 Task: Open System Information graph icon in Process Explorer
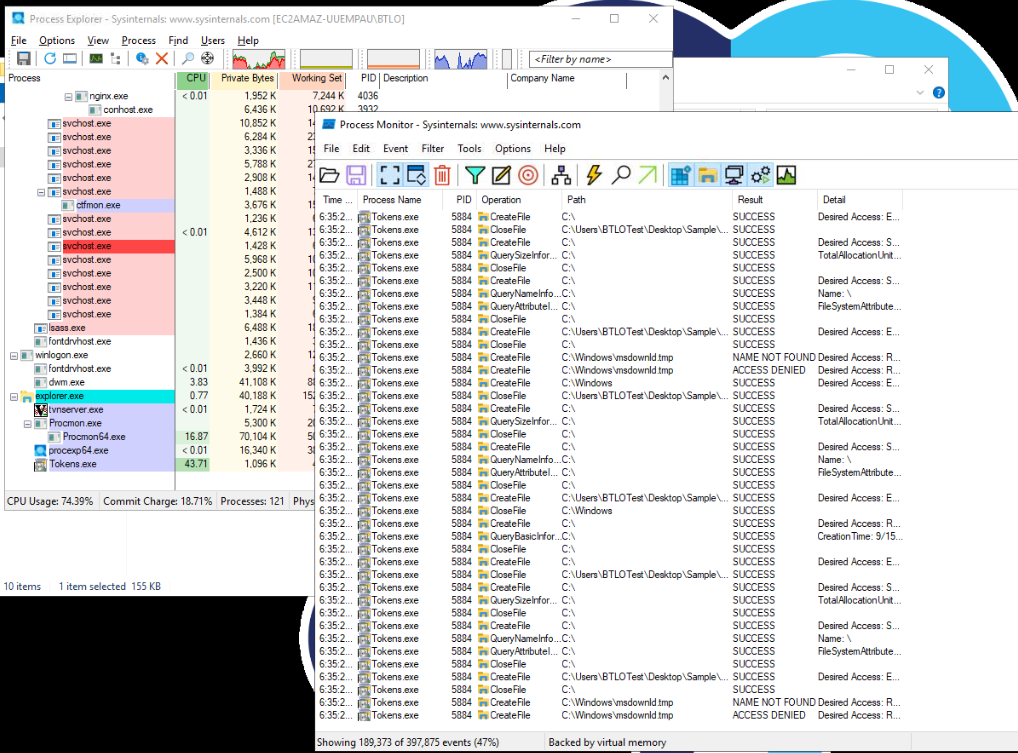[x=96, y=58]
